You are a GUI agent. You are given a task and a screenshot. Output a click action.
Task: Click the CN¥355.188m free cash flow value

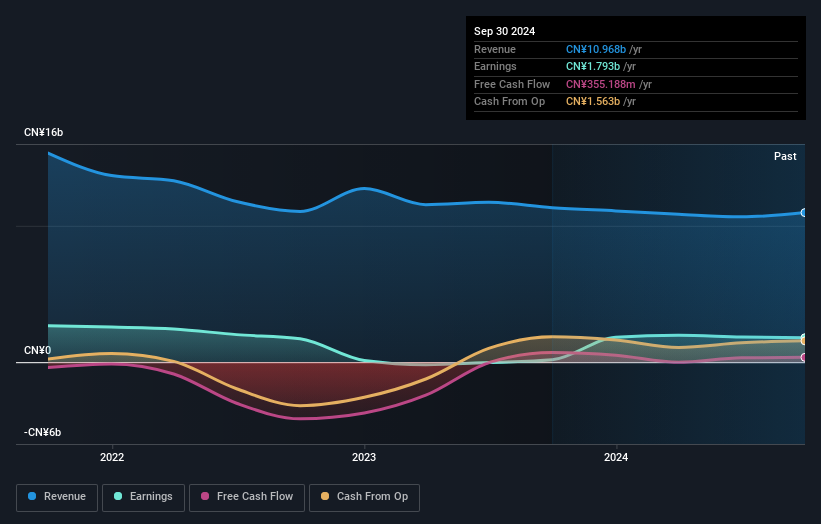coord(601,84)
